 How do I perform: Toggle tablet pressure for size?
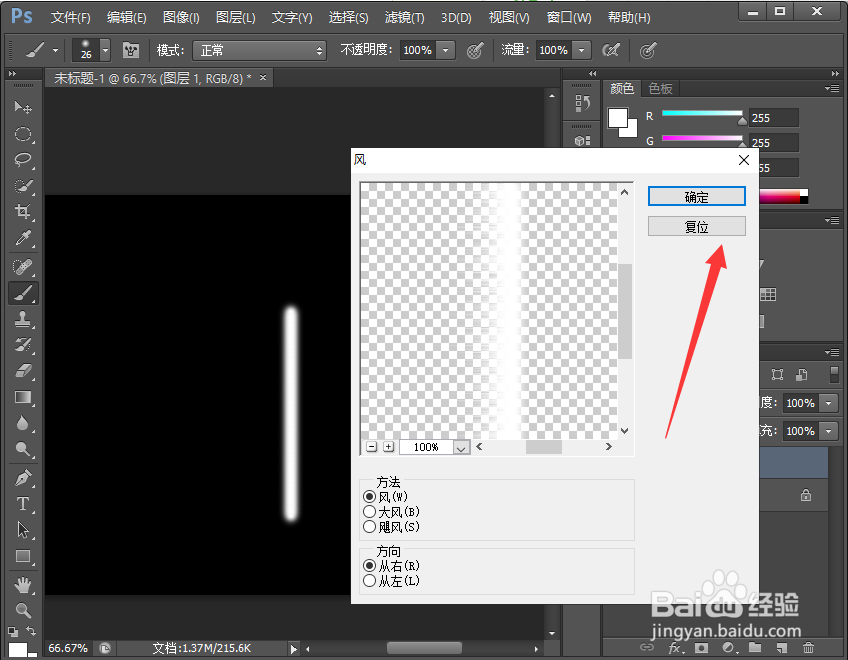(x=648, y=51)
